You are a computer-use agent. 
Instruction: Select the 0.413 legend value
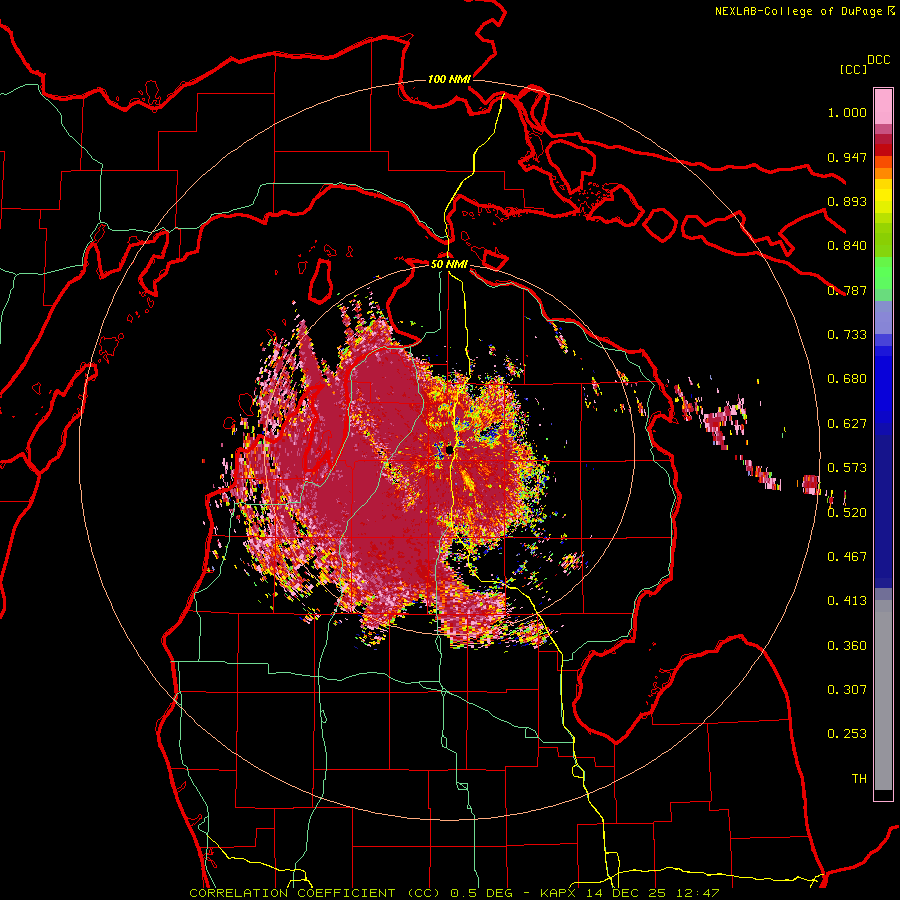tap(847, 601)
